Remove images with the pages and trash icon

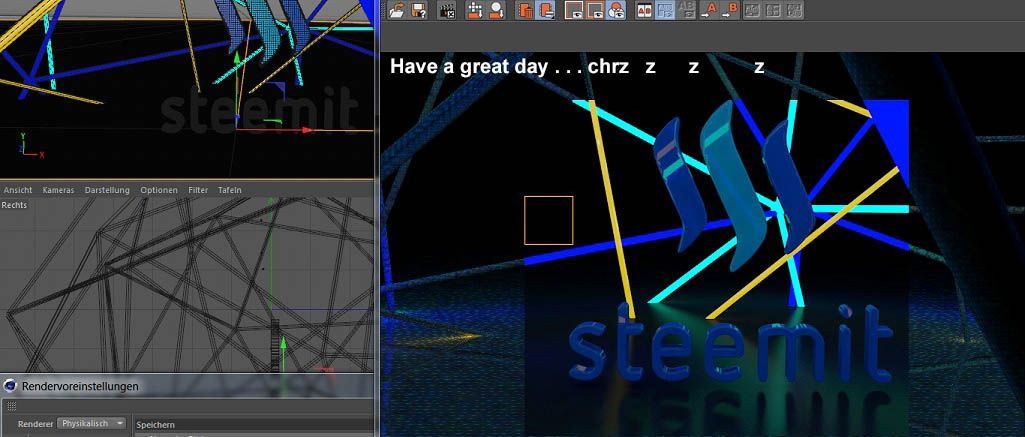click(x=525, y=10)
